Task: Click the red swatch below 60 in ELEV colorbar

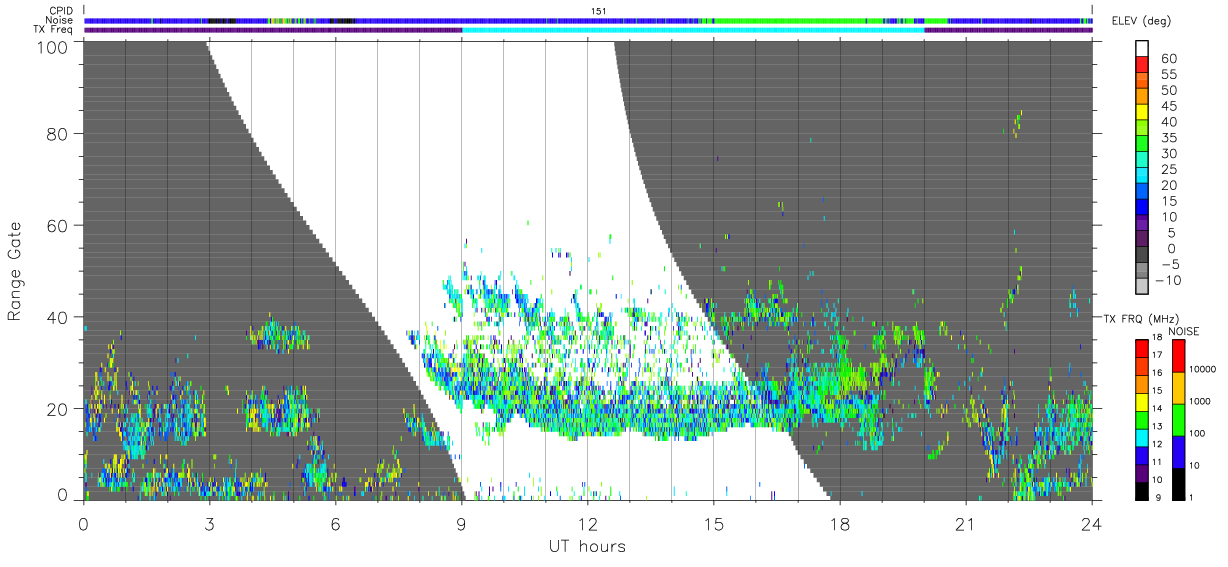Action: (x=1143, y=66)
